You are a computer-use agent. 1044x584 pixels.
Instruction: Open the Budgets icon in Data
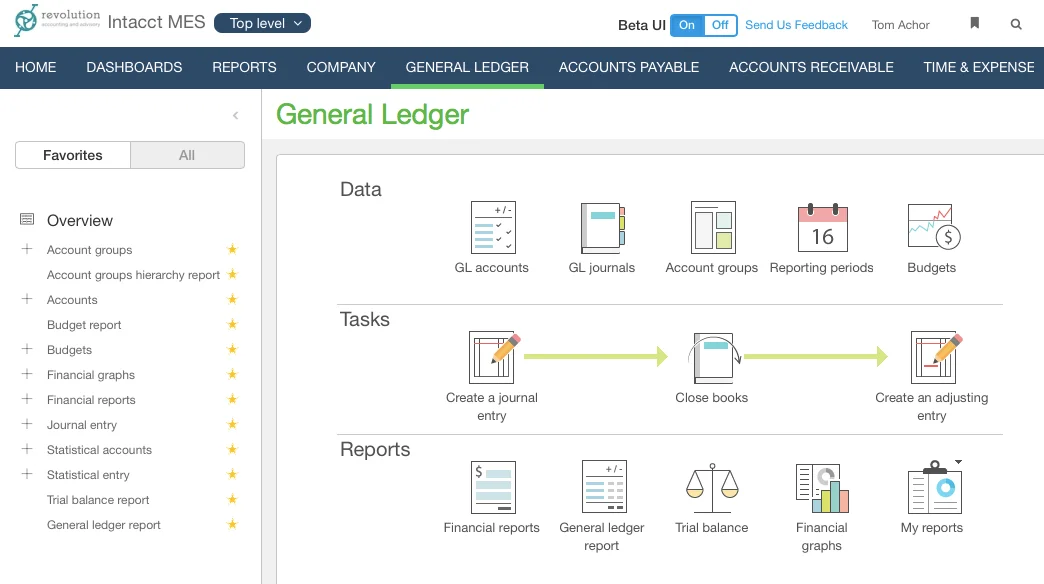[933, 227]
